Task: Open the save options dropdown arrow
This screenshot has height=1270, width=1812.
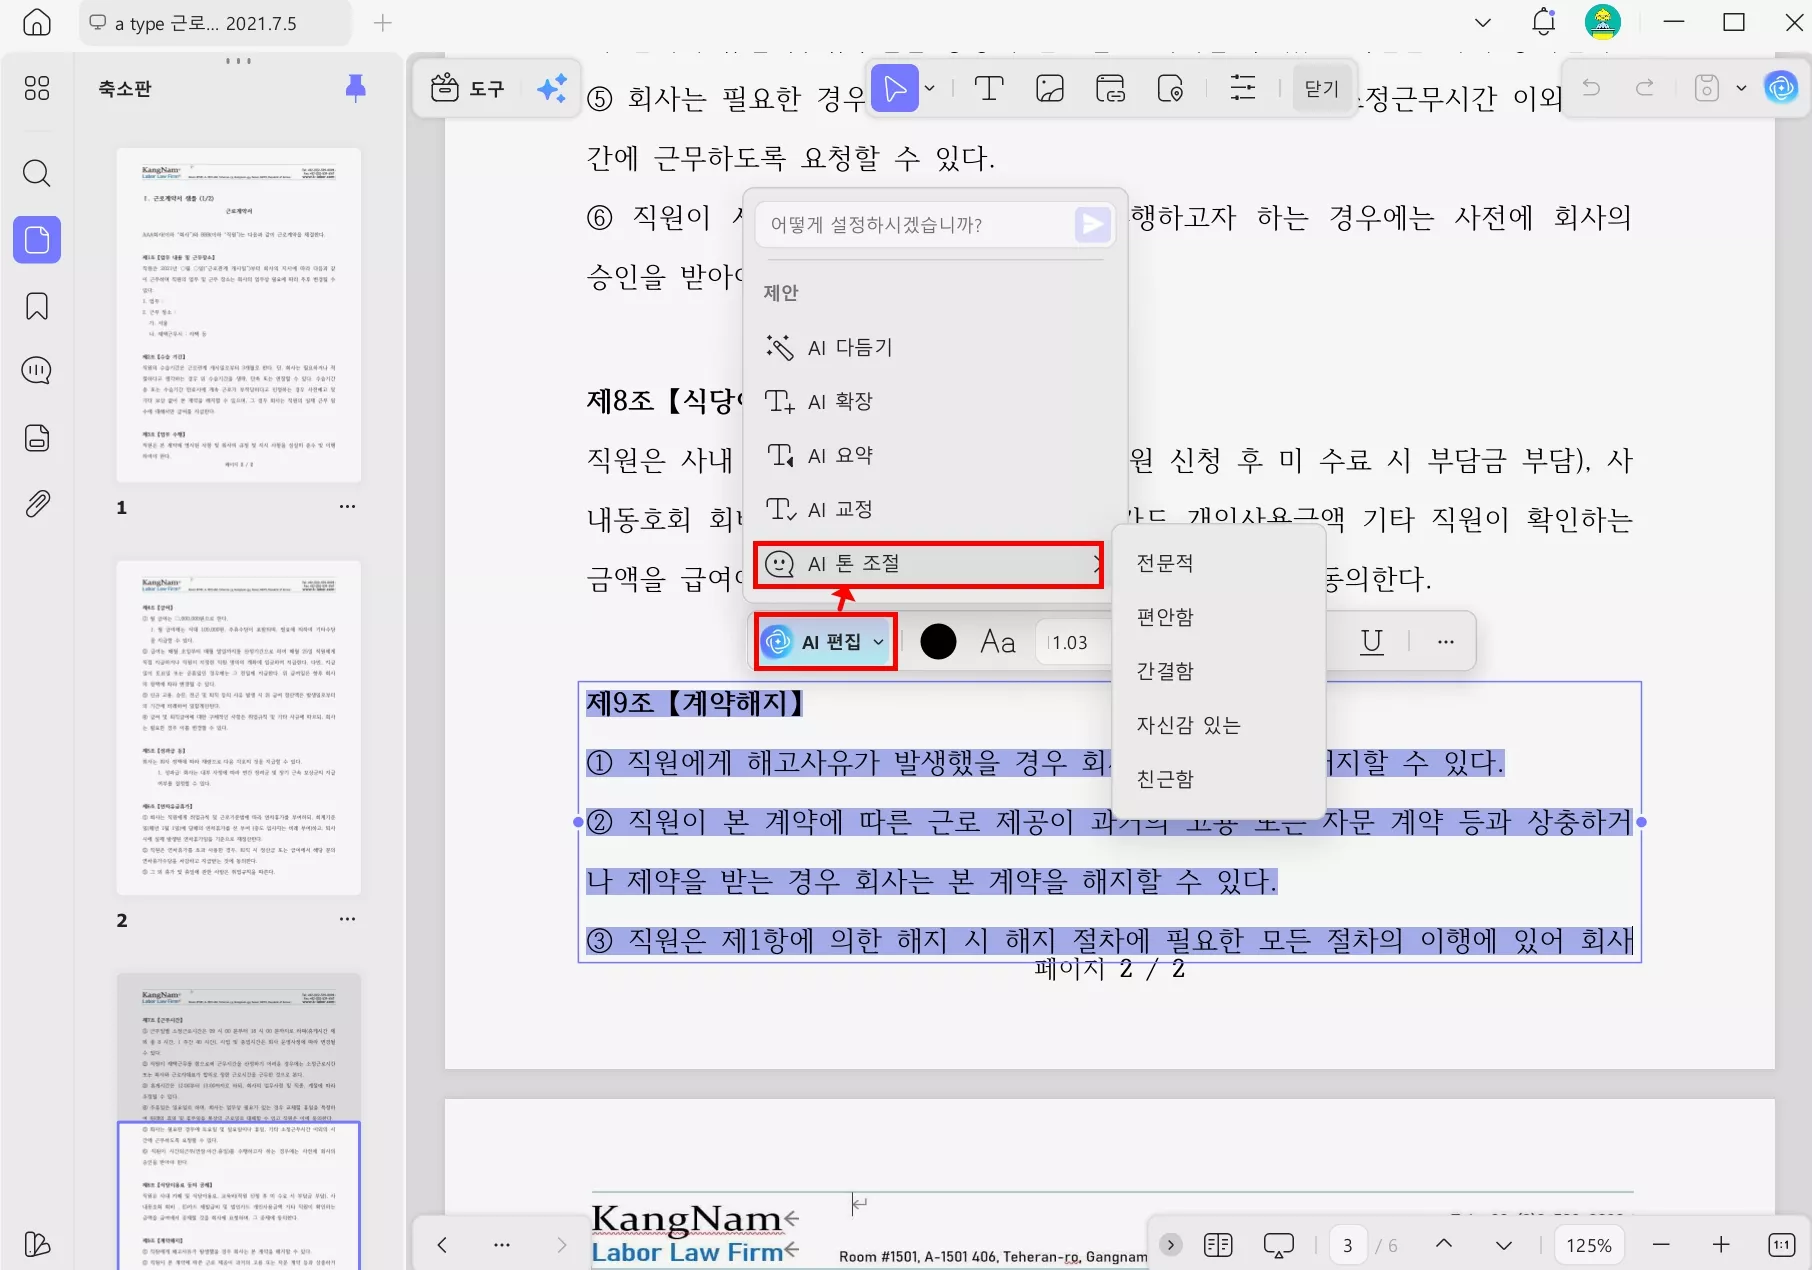Action: (x=1742, y=88)
